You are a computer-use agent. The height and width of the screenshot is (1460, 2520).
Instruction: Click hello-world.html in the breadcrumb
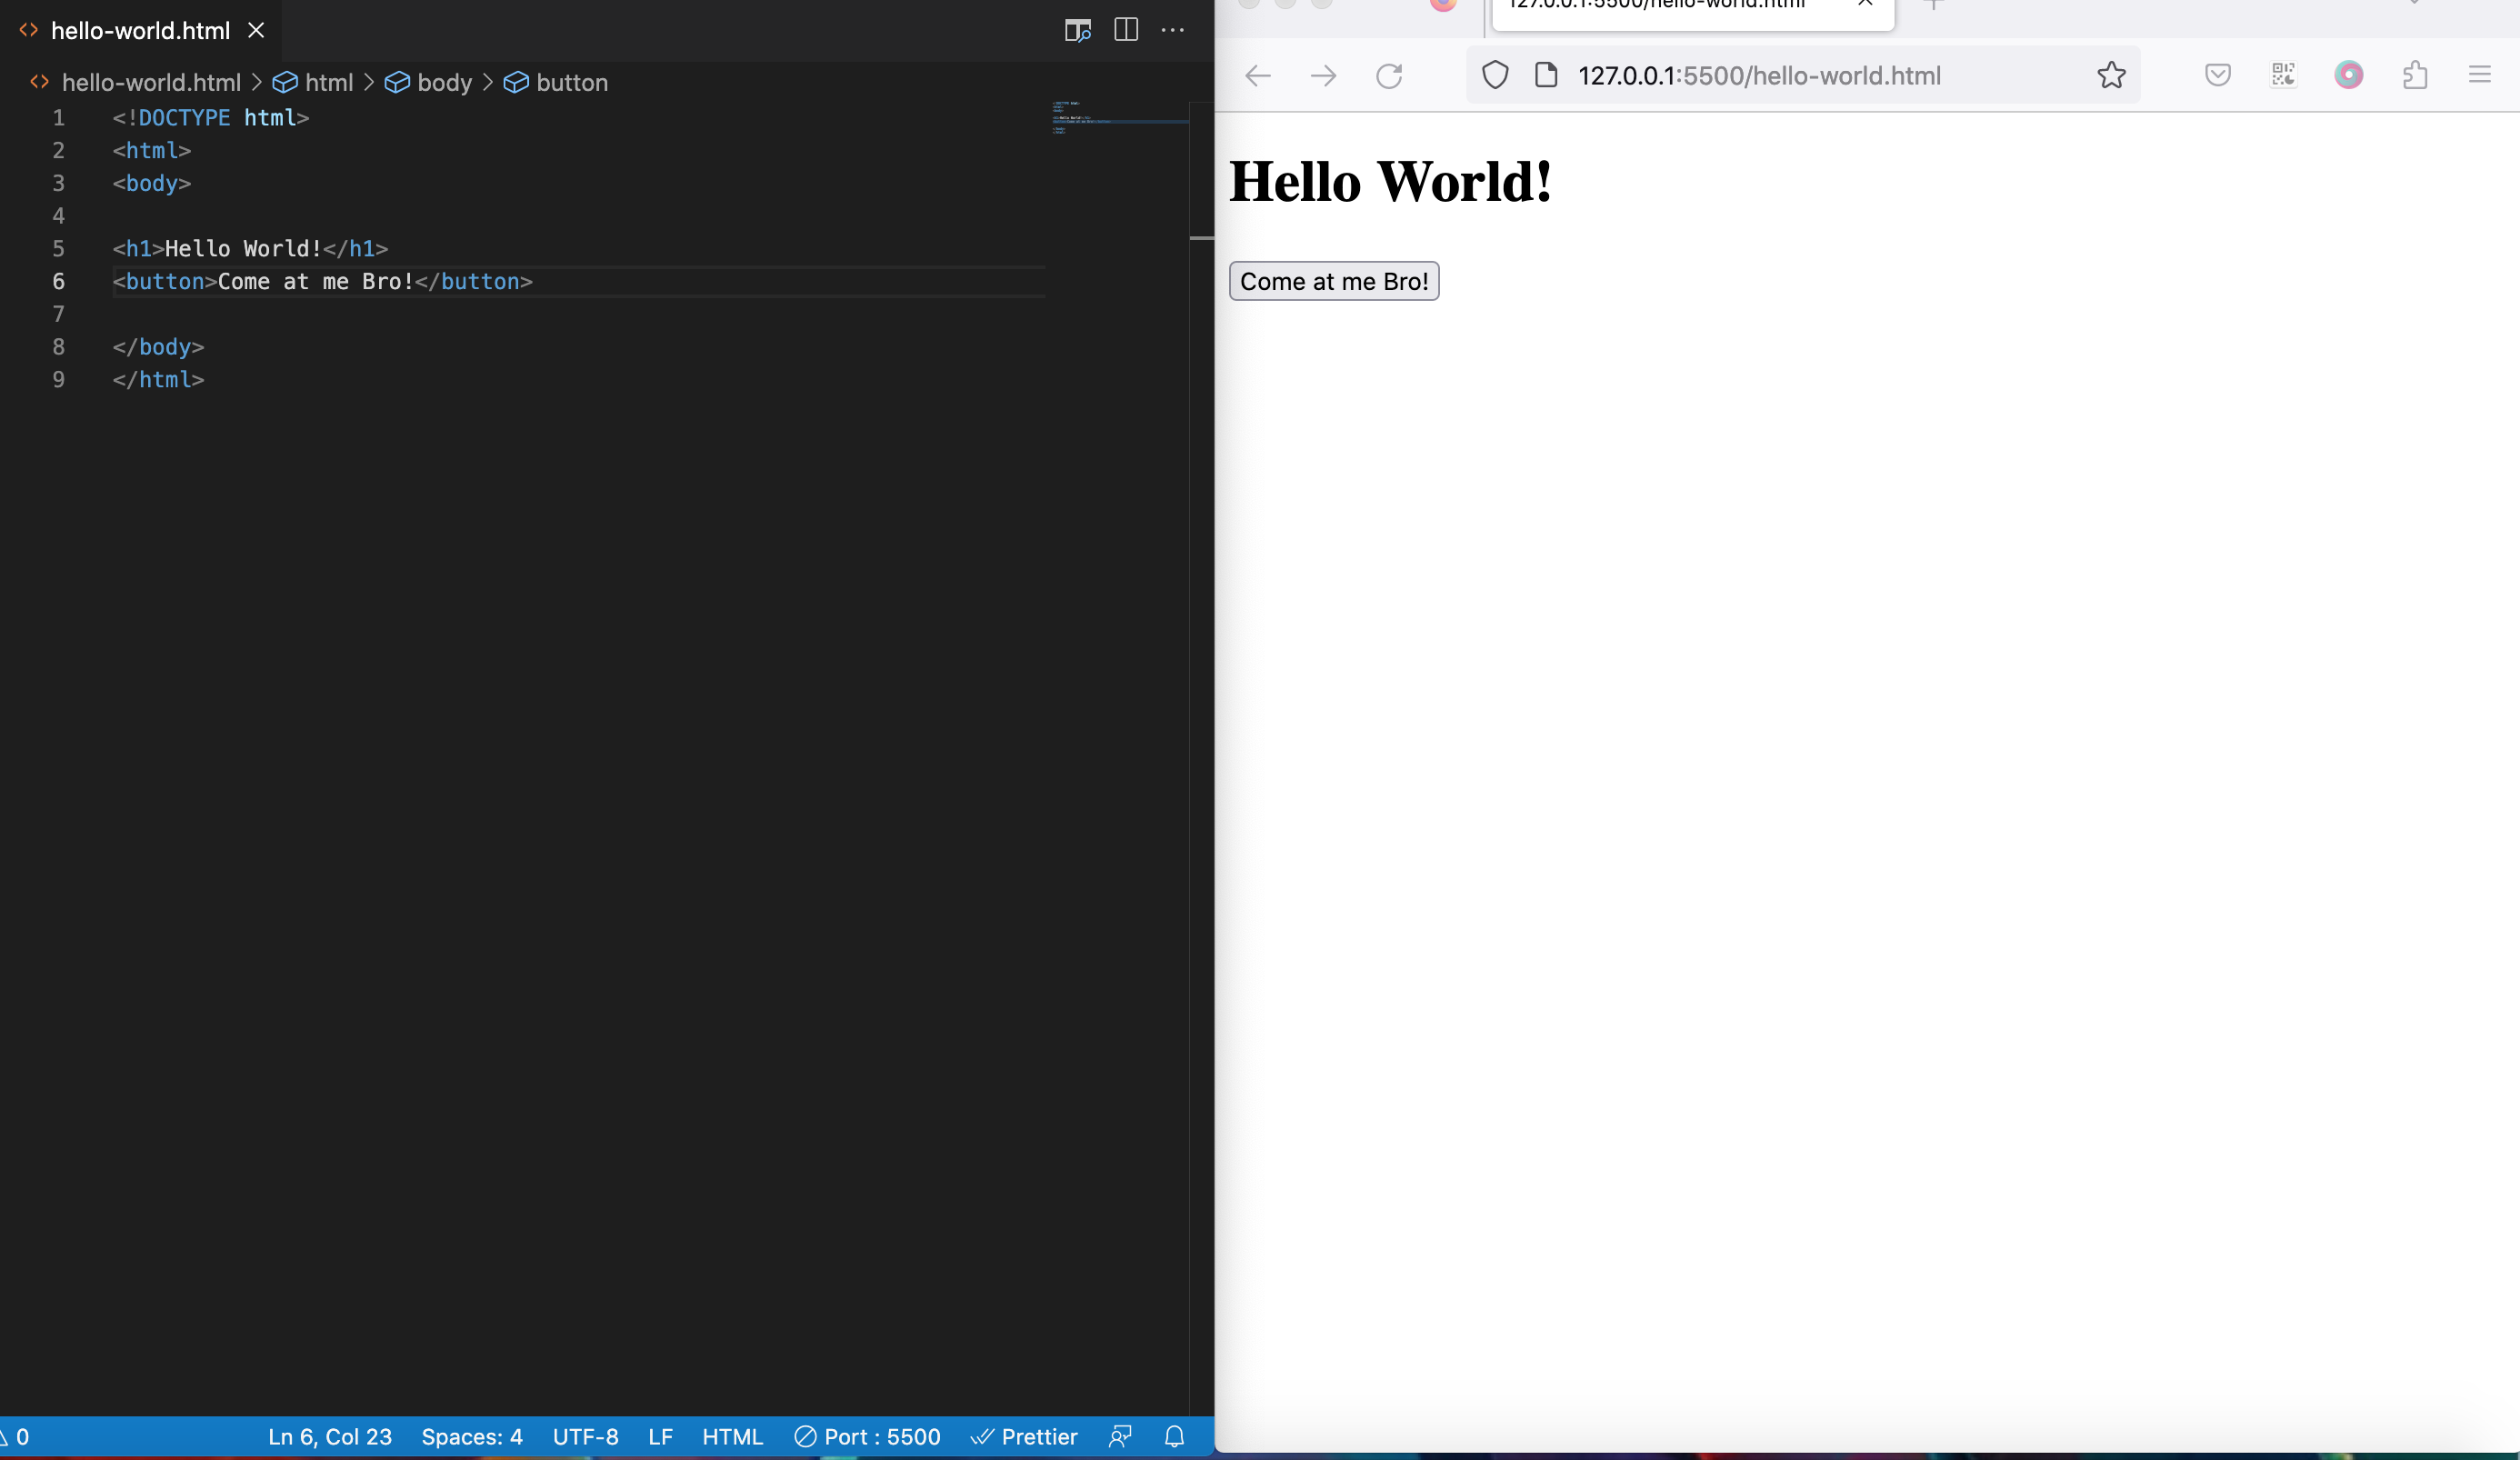pyautogui.click(x=151, y=82)
